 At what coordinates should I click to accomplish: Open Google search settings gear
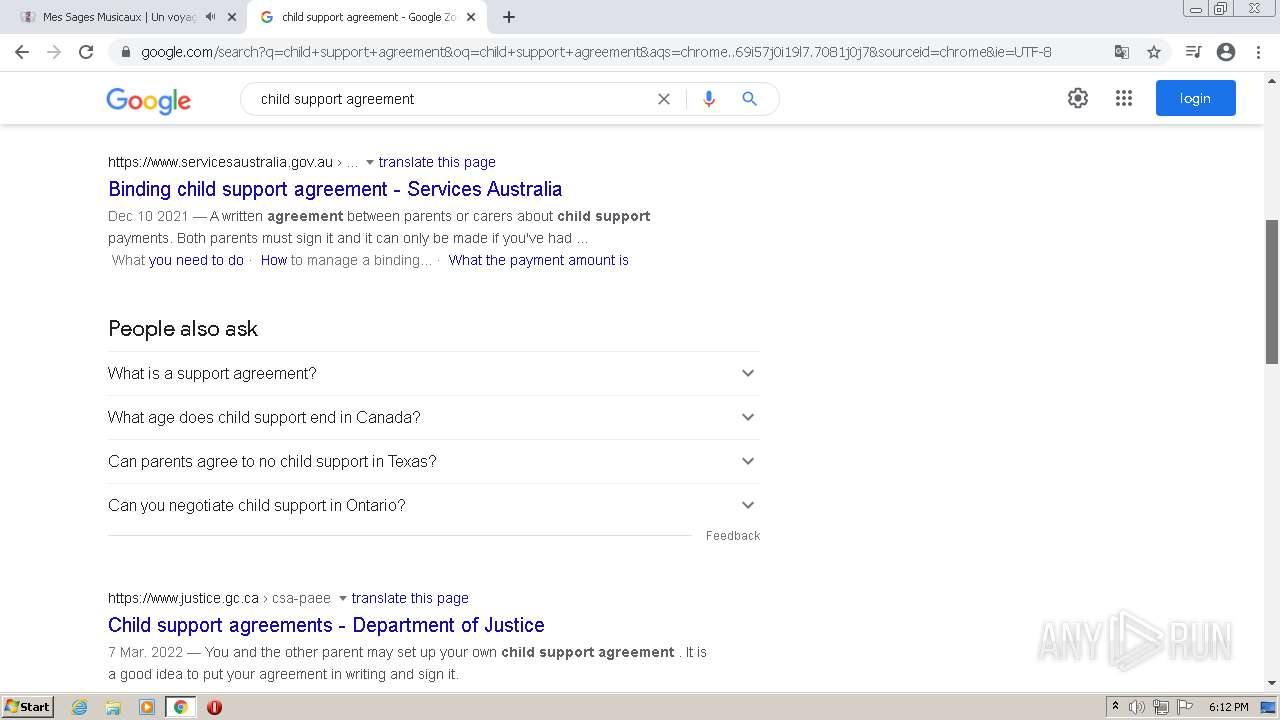point(1077,98)
